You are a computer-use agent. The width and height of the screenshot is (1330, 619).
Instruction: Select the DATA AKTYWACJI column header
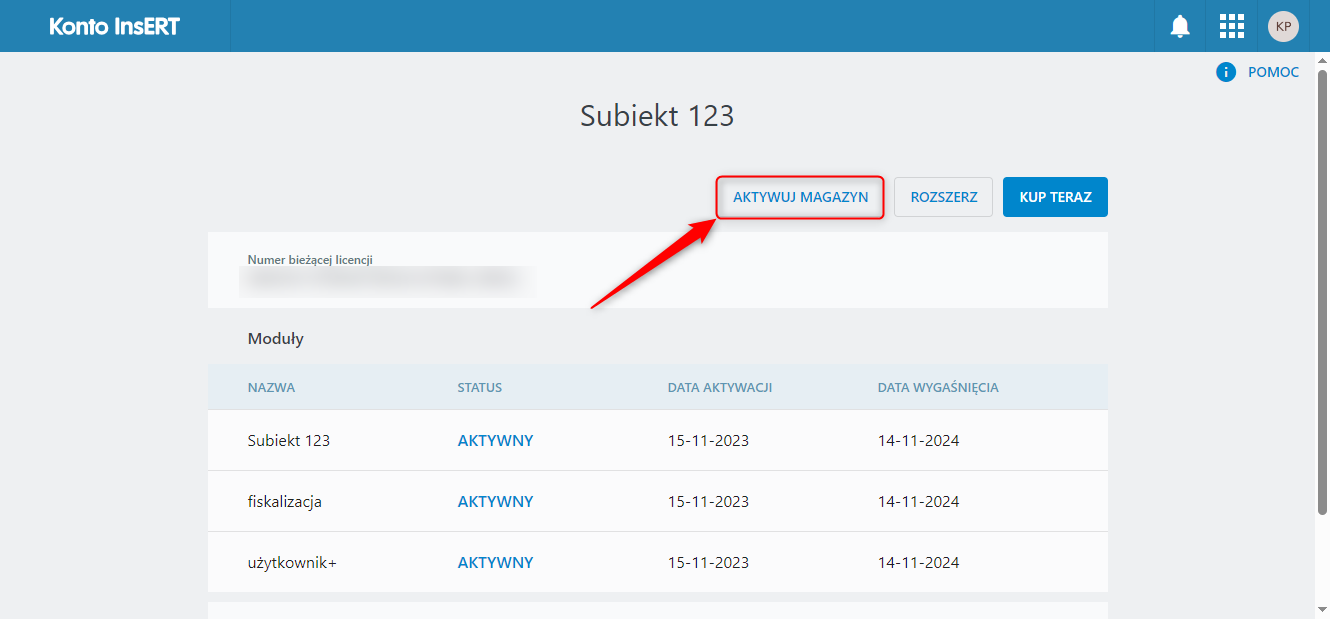click(720, 387)
